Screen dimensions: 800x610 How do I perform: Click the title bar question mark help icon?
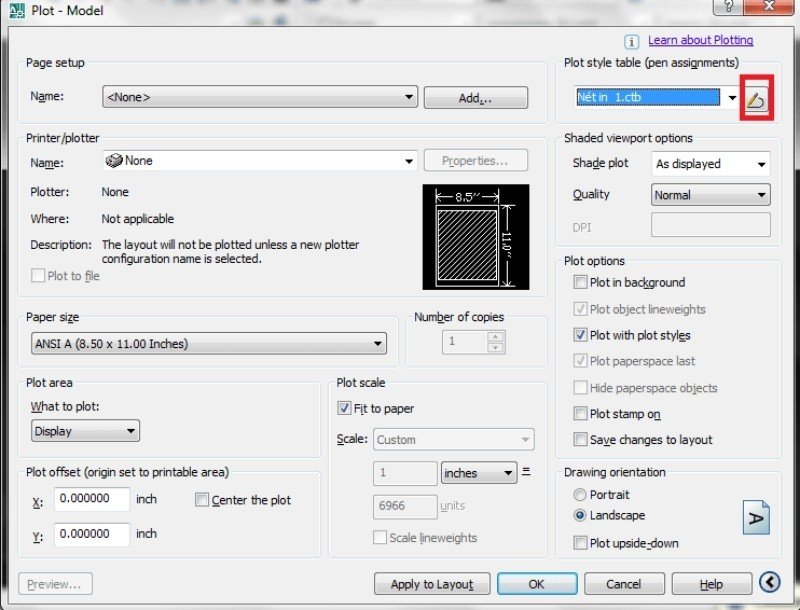coord(728,9)
